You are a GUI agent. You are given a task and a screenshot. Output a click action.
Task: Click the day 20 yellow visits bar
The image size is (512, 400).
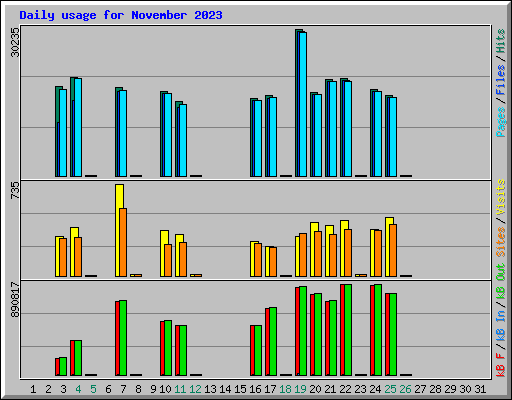pyautogui.click(x=314, y=249)
